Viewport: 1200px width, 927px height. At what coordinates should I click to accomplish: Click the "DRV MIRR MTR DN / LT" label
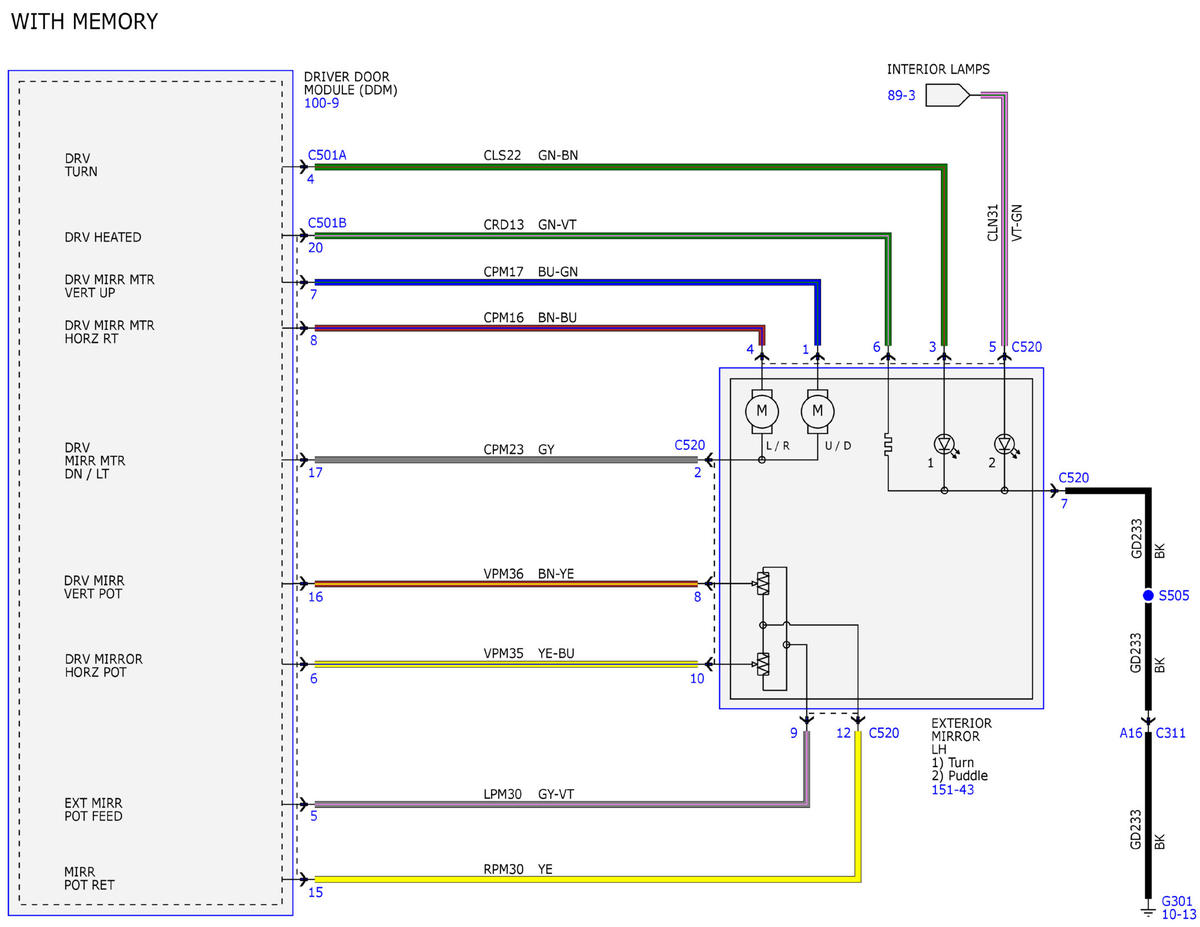95,461
